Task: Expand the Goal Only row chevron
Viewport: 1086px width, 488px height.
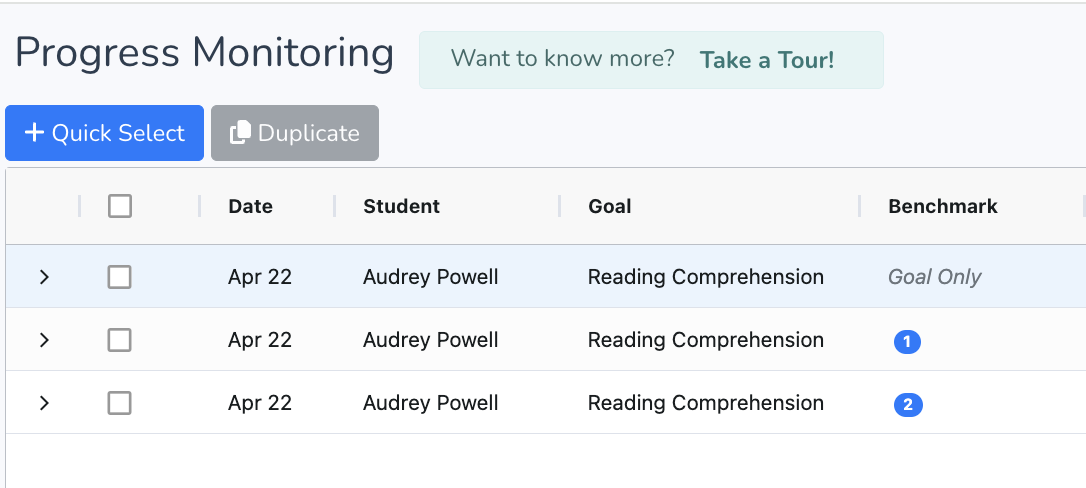Action: 44,277
